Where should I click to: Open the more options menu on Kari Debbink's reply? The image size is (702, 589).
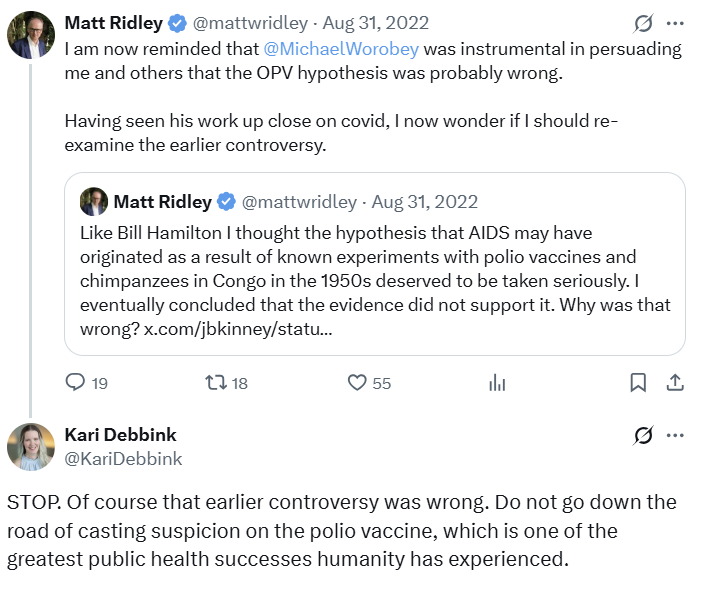pos(676,435)
